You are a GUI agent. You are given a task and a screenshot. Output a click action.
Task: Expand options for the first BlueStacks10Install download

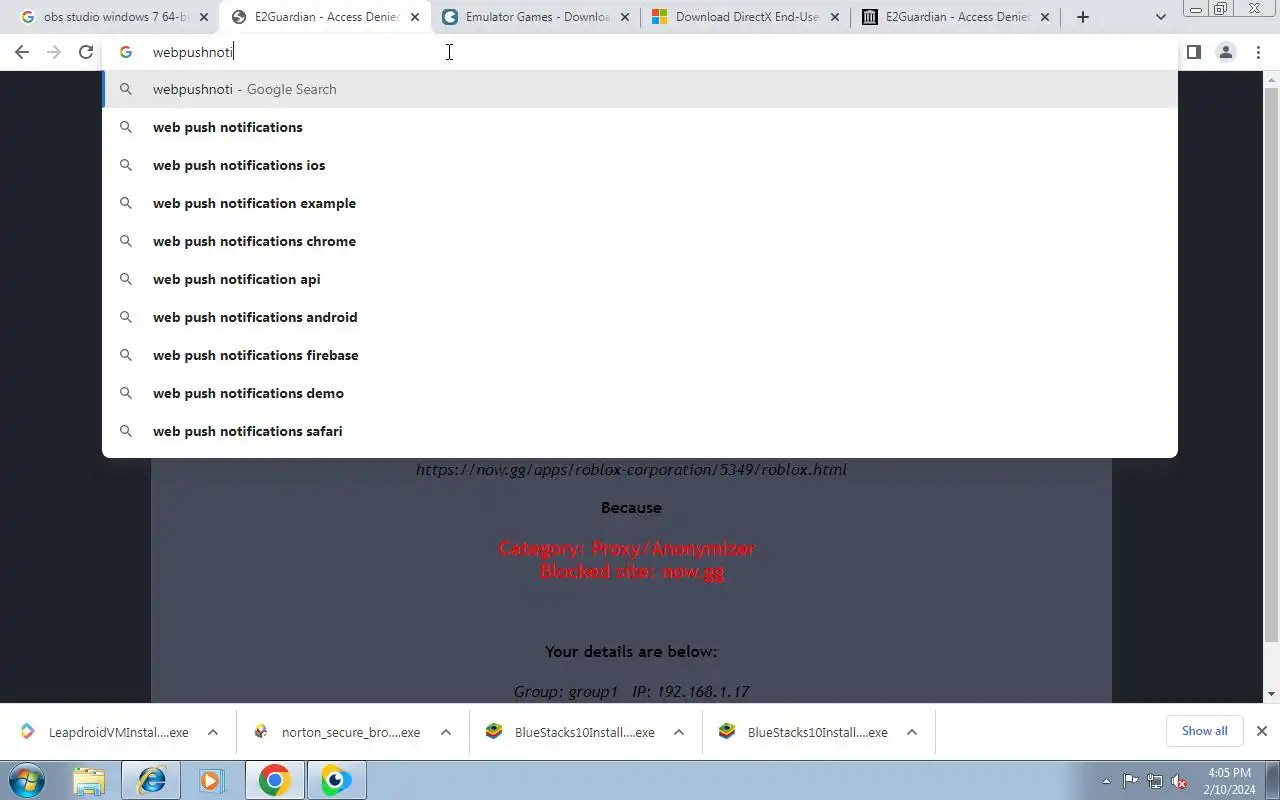(679, 732)
